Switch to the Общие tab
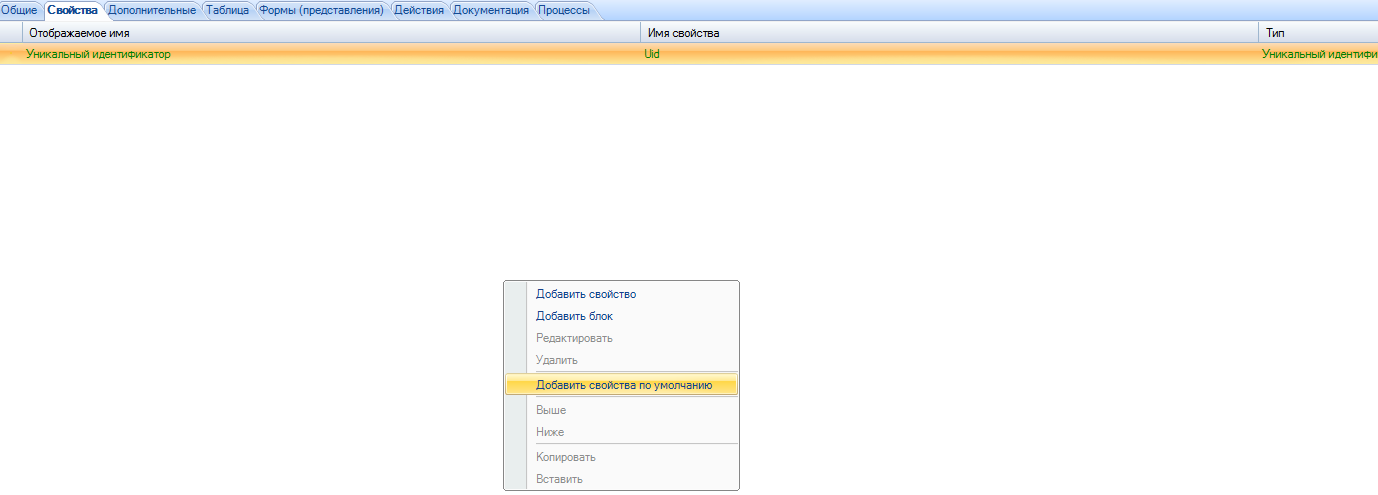Image resolution: width=1378 pixels, height=495 pixels. [19, 10]
